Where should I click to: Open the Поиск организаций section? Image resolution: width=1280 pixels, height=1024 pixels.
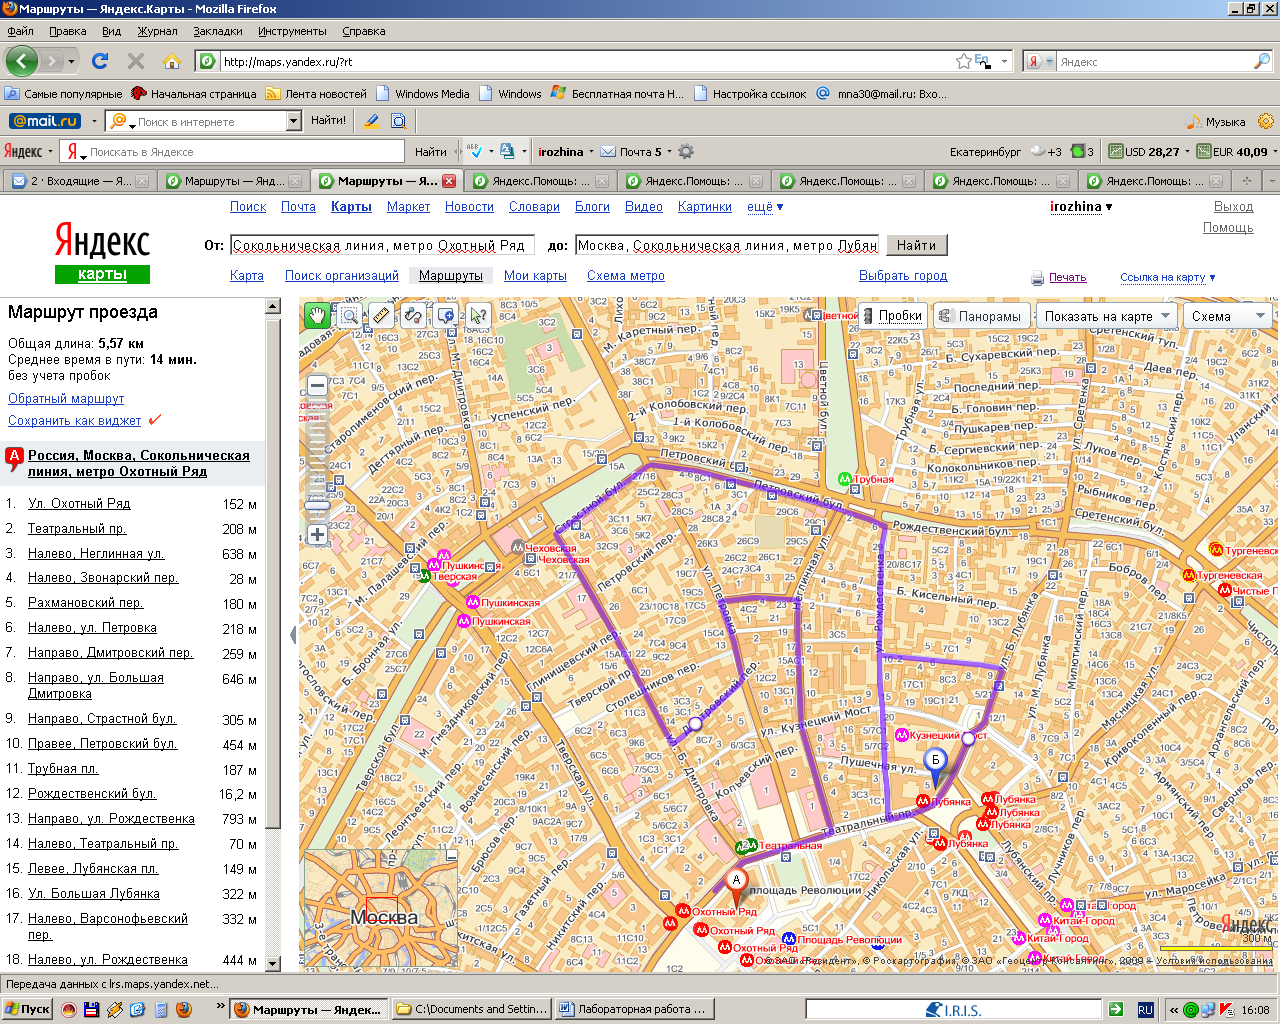pos(342,275)
